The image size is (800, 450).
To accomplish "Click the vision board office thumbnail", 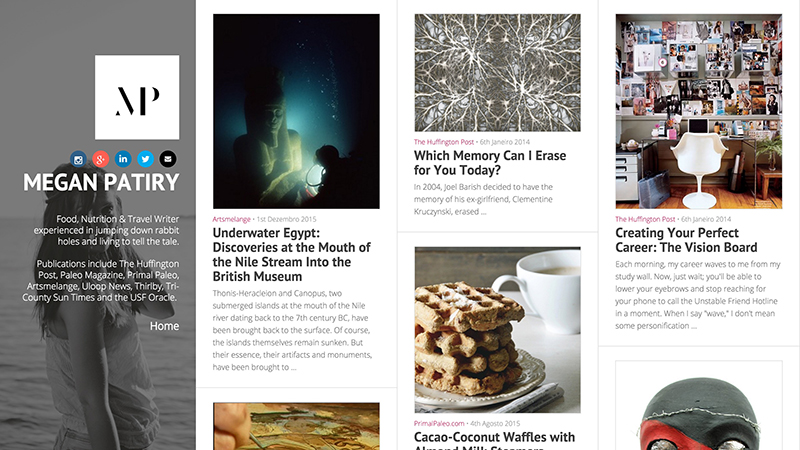I will click(698, 111).
